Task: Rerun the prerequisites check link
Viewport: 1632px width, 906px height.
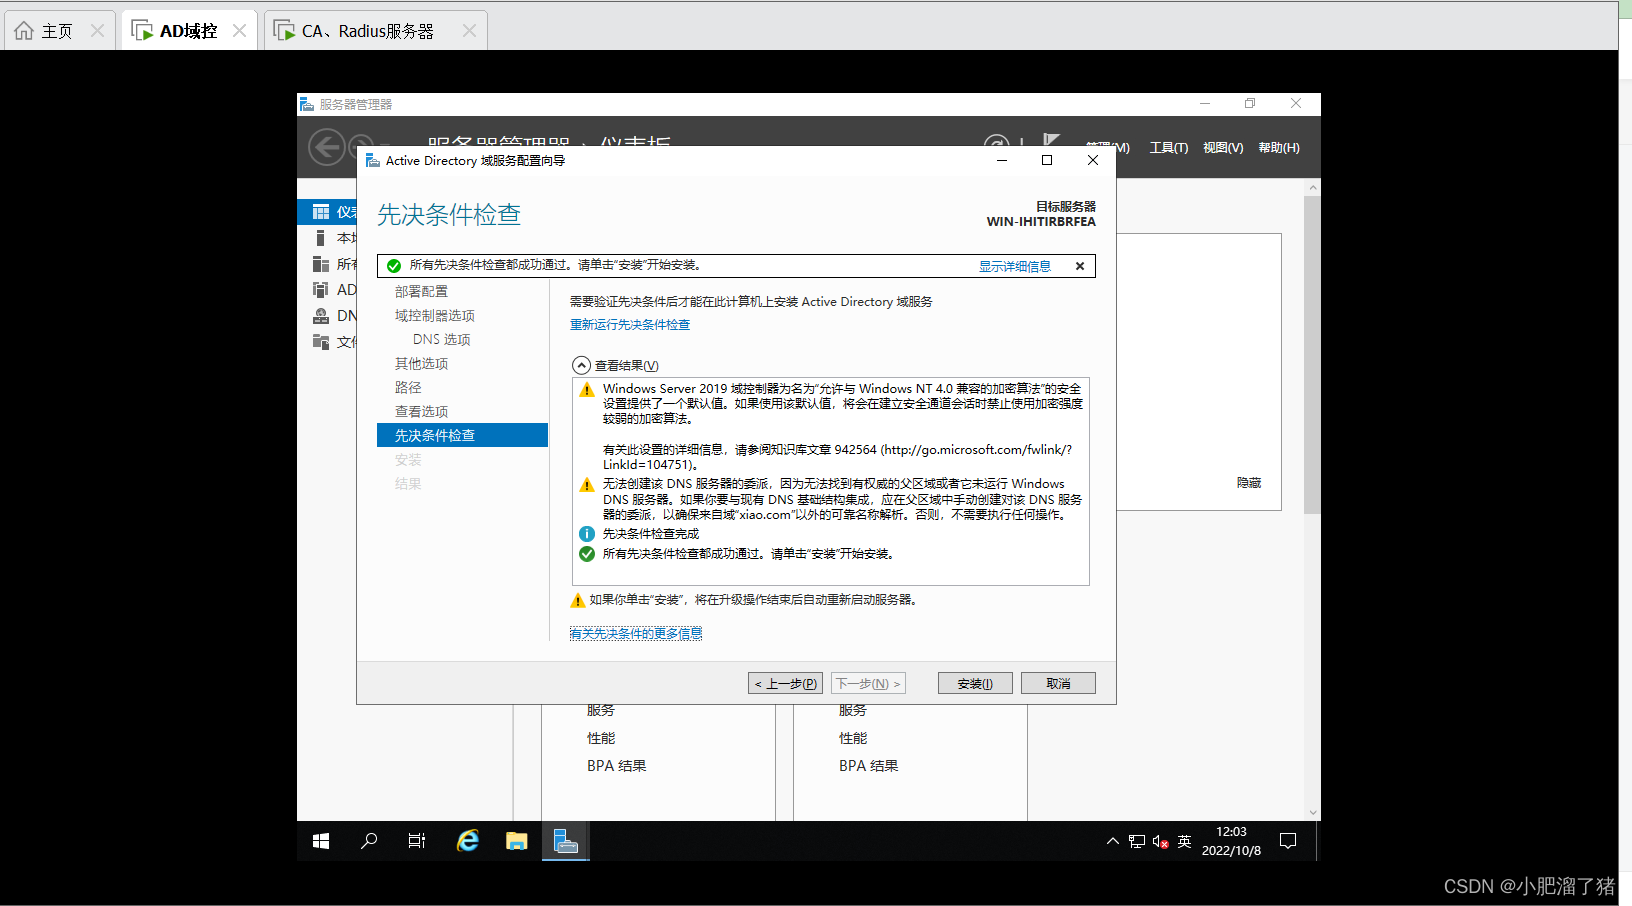Action: [630, 325]
